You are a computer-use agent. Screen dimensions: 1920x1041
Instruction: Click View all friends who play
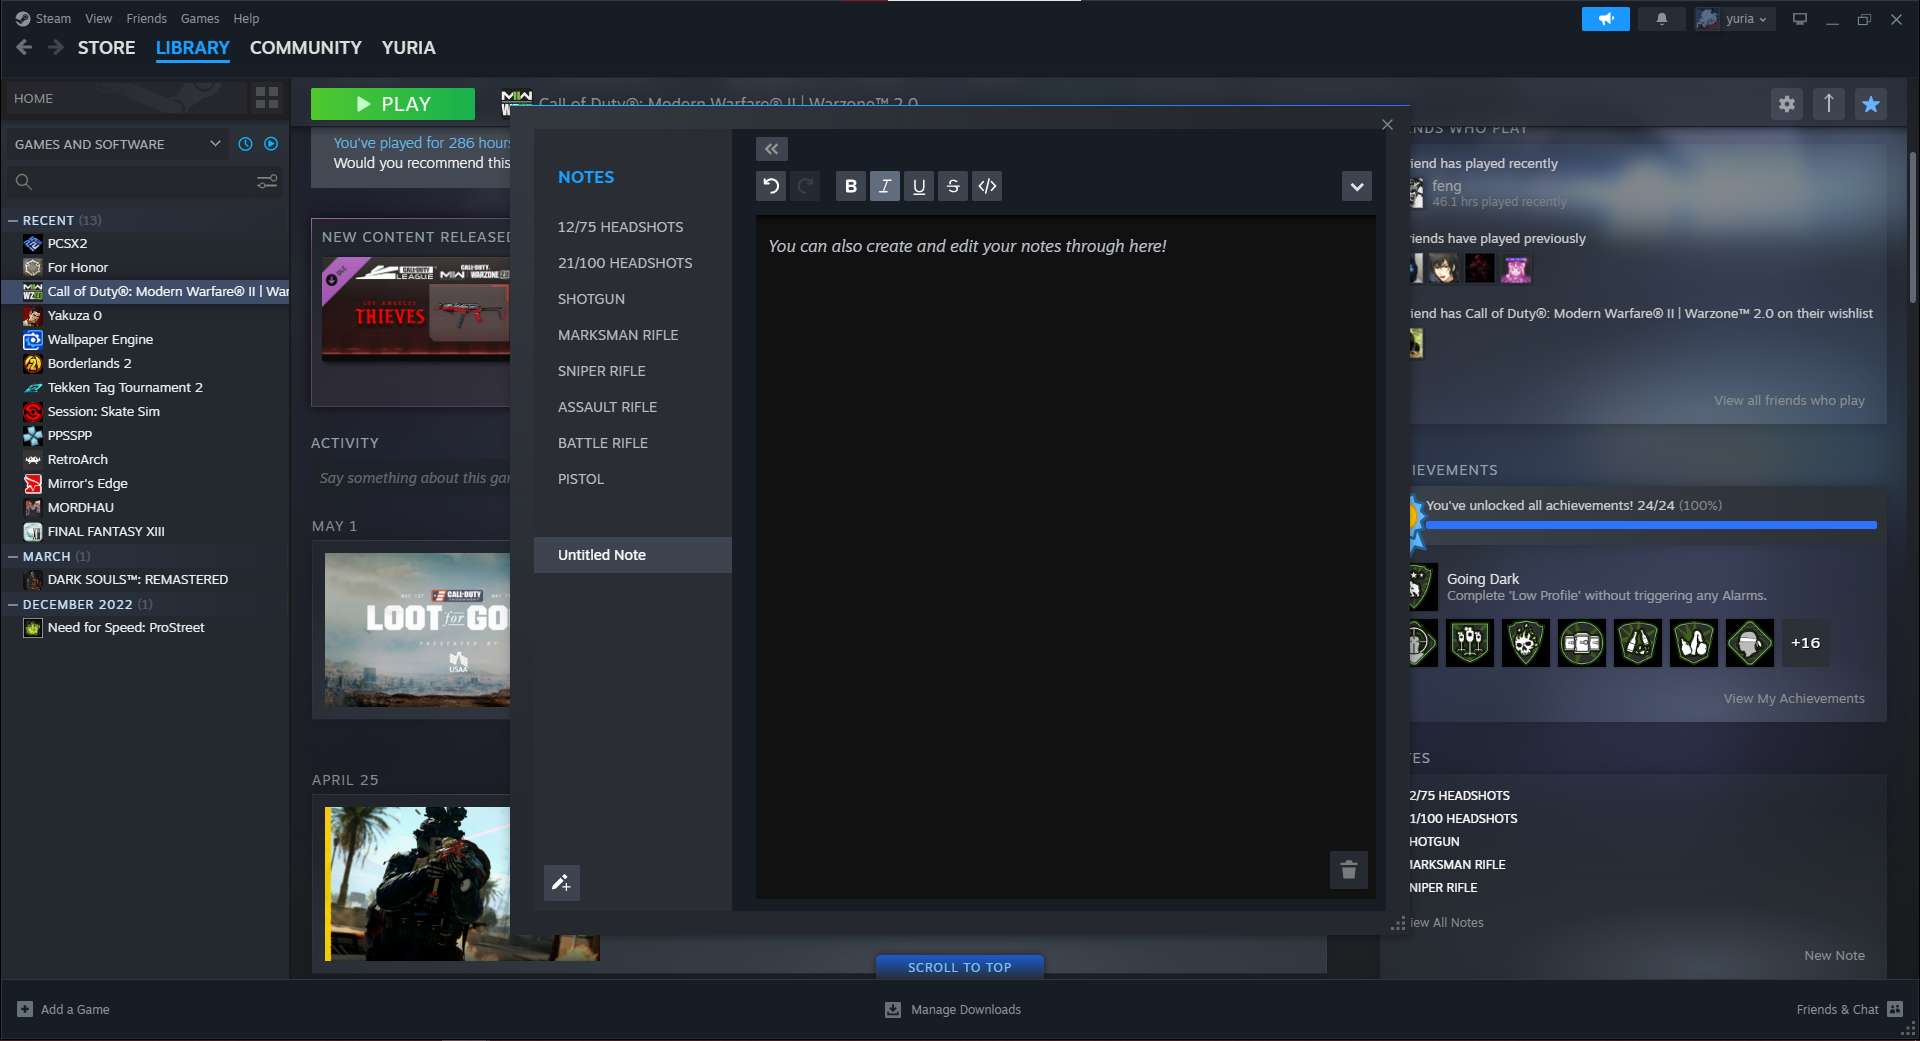1789,401
